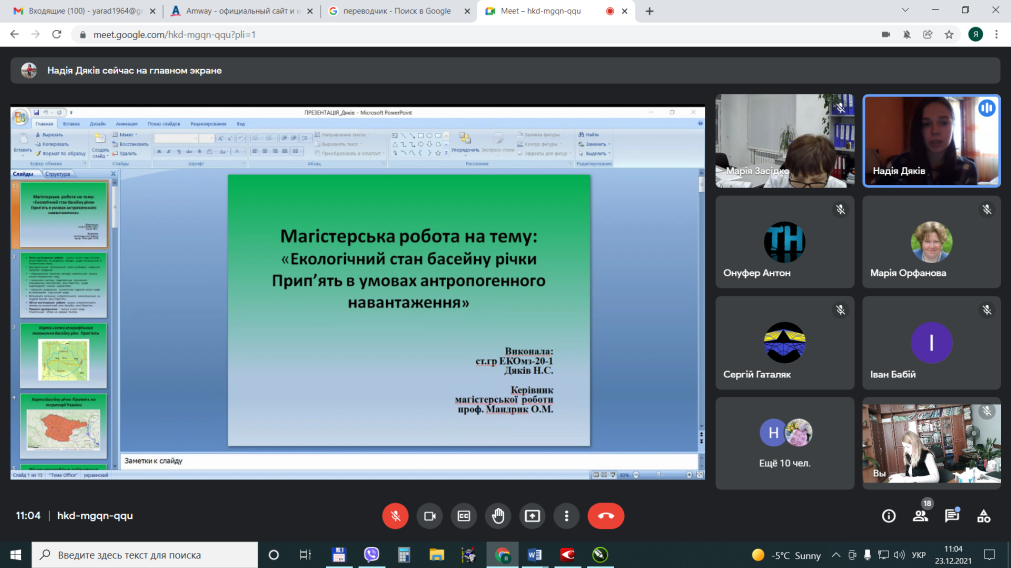Open more options three-dot menu in Meet

pos(566,516)
